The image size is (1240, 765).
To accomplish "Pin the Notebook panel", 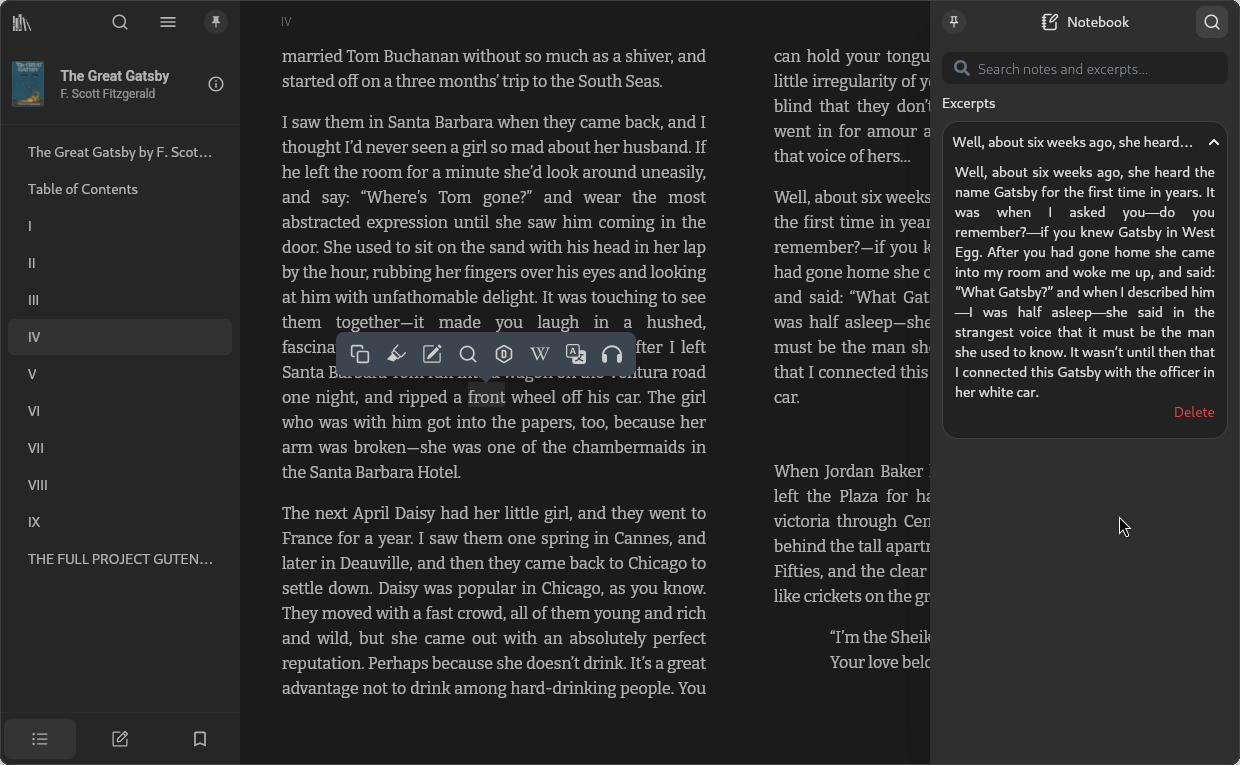I will [953, 21].
